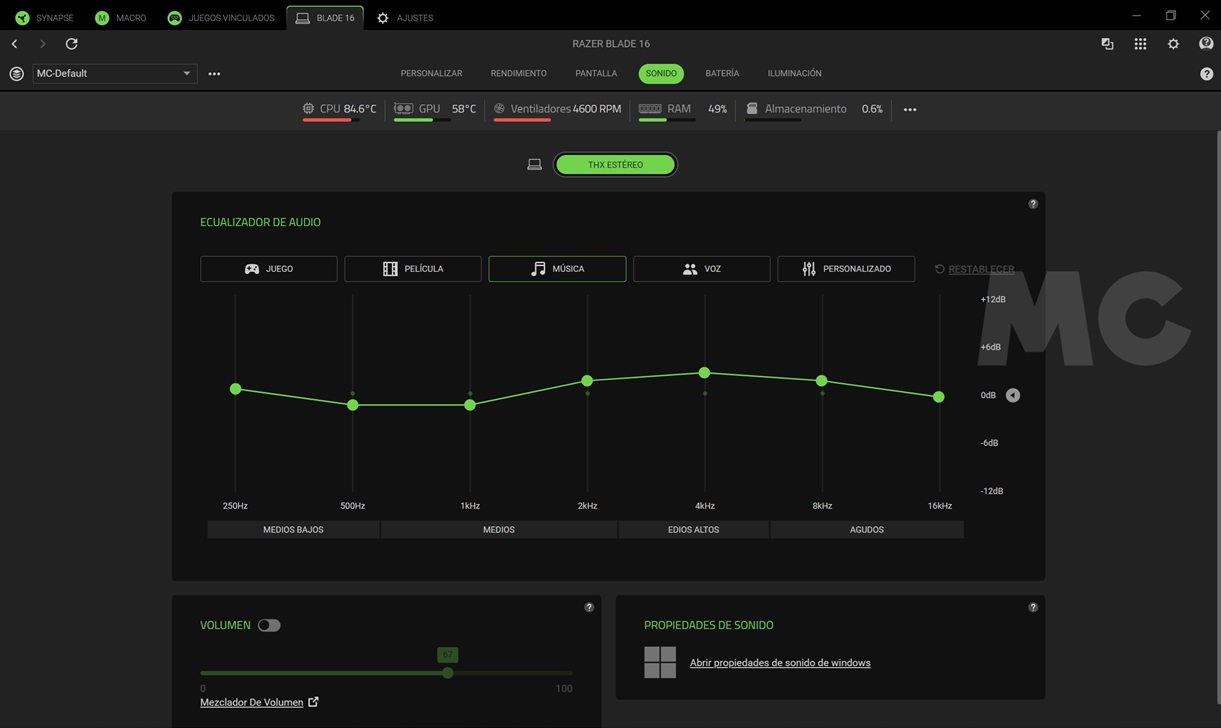
Task: Enable THX Estéreo mode
Action: point(615,165)
